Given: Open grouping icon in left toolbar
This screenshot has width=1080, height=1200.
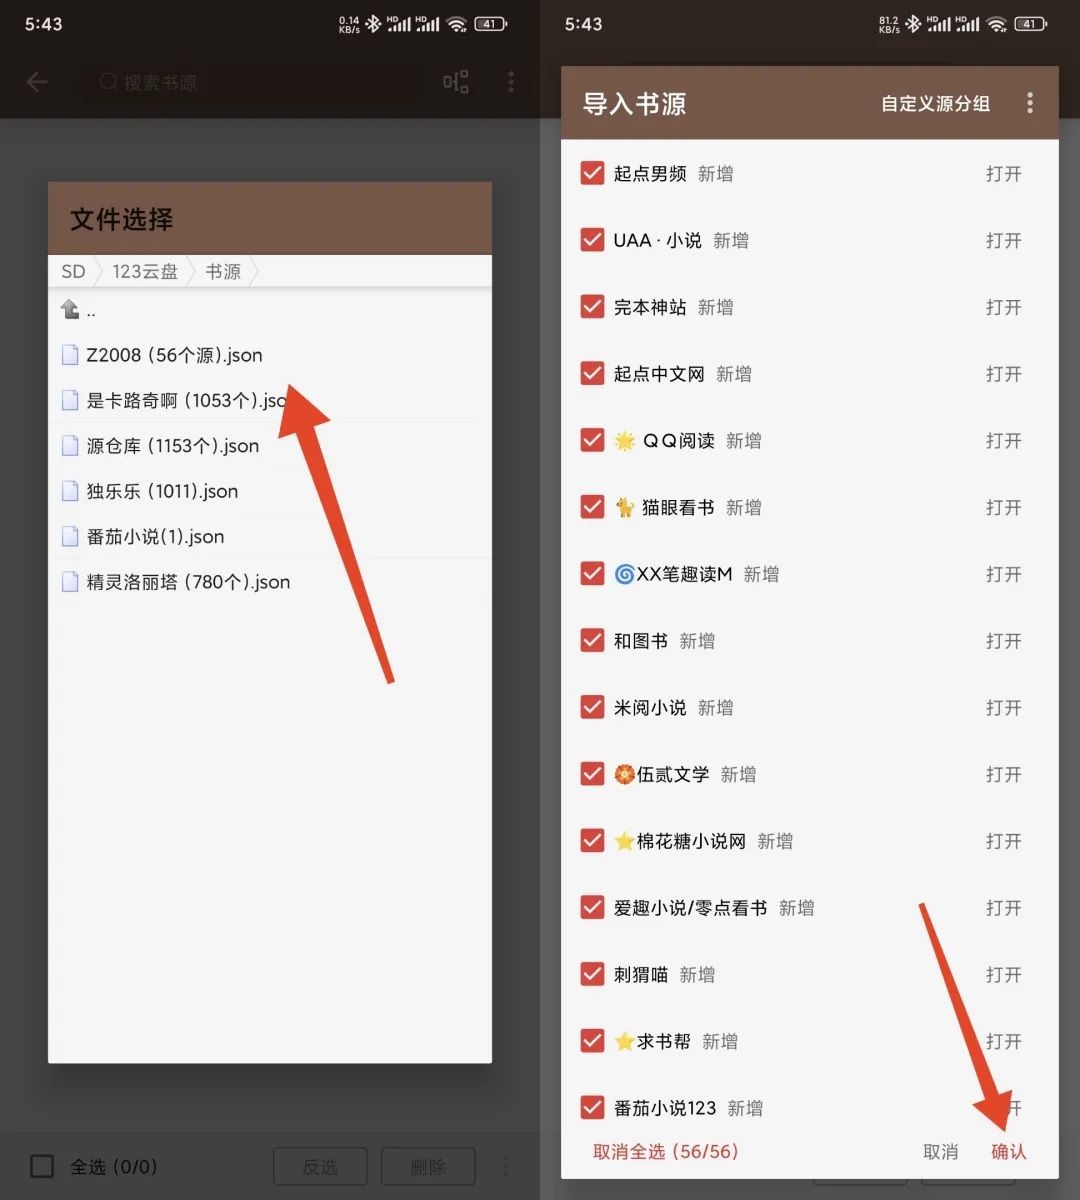Looking at the screenshot, I should tap(456, 82).
